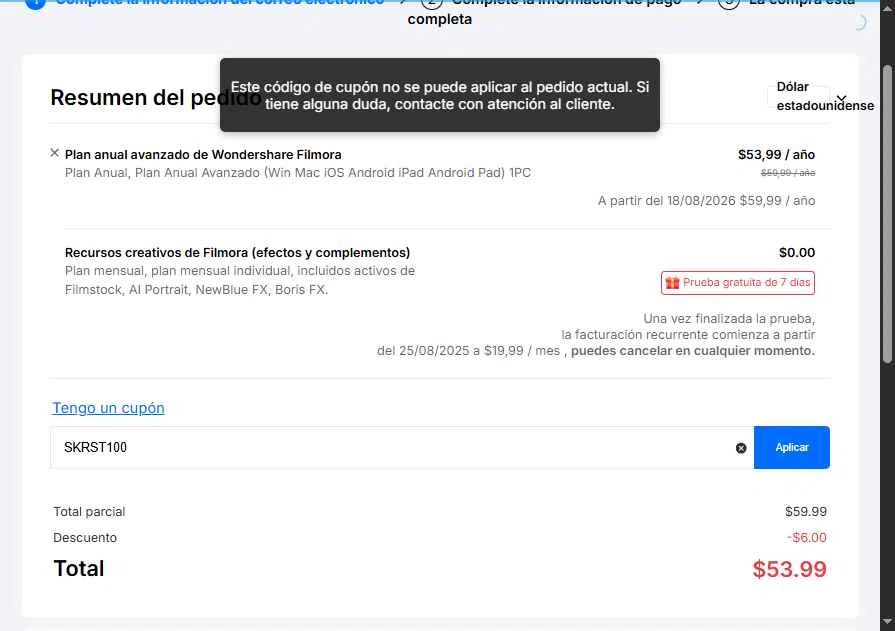
Task: Click the bold 'Total' label
Action: (x=79, y=569)
